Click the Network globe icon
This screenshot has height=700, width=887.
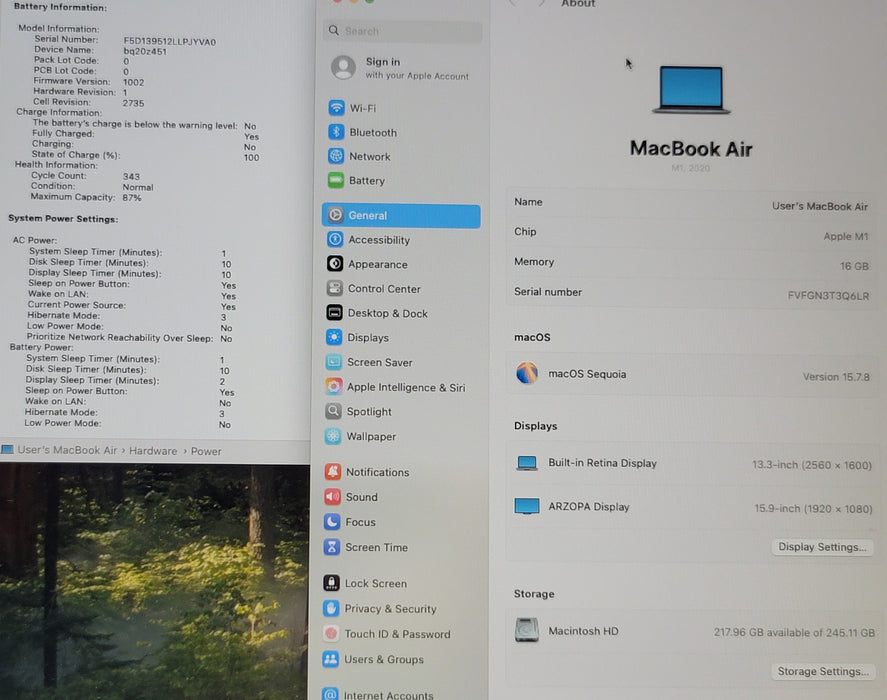pos(336,156)
